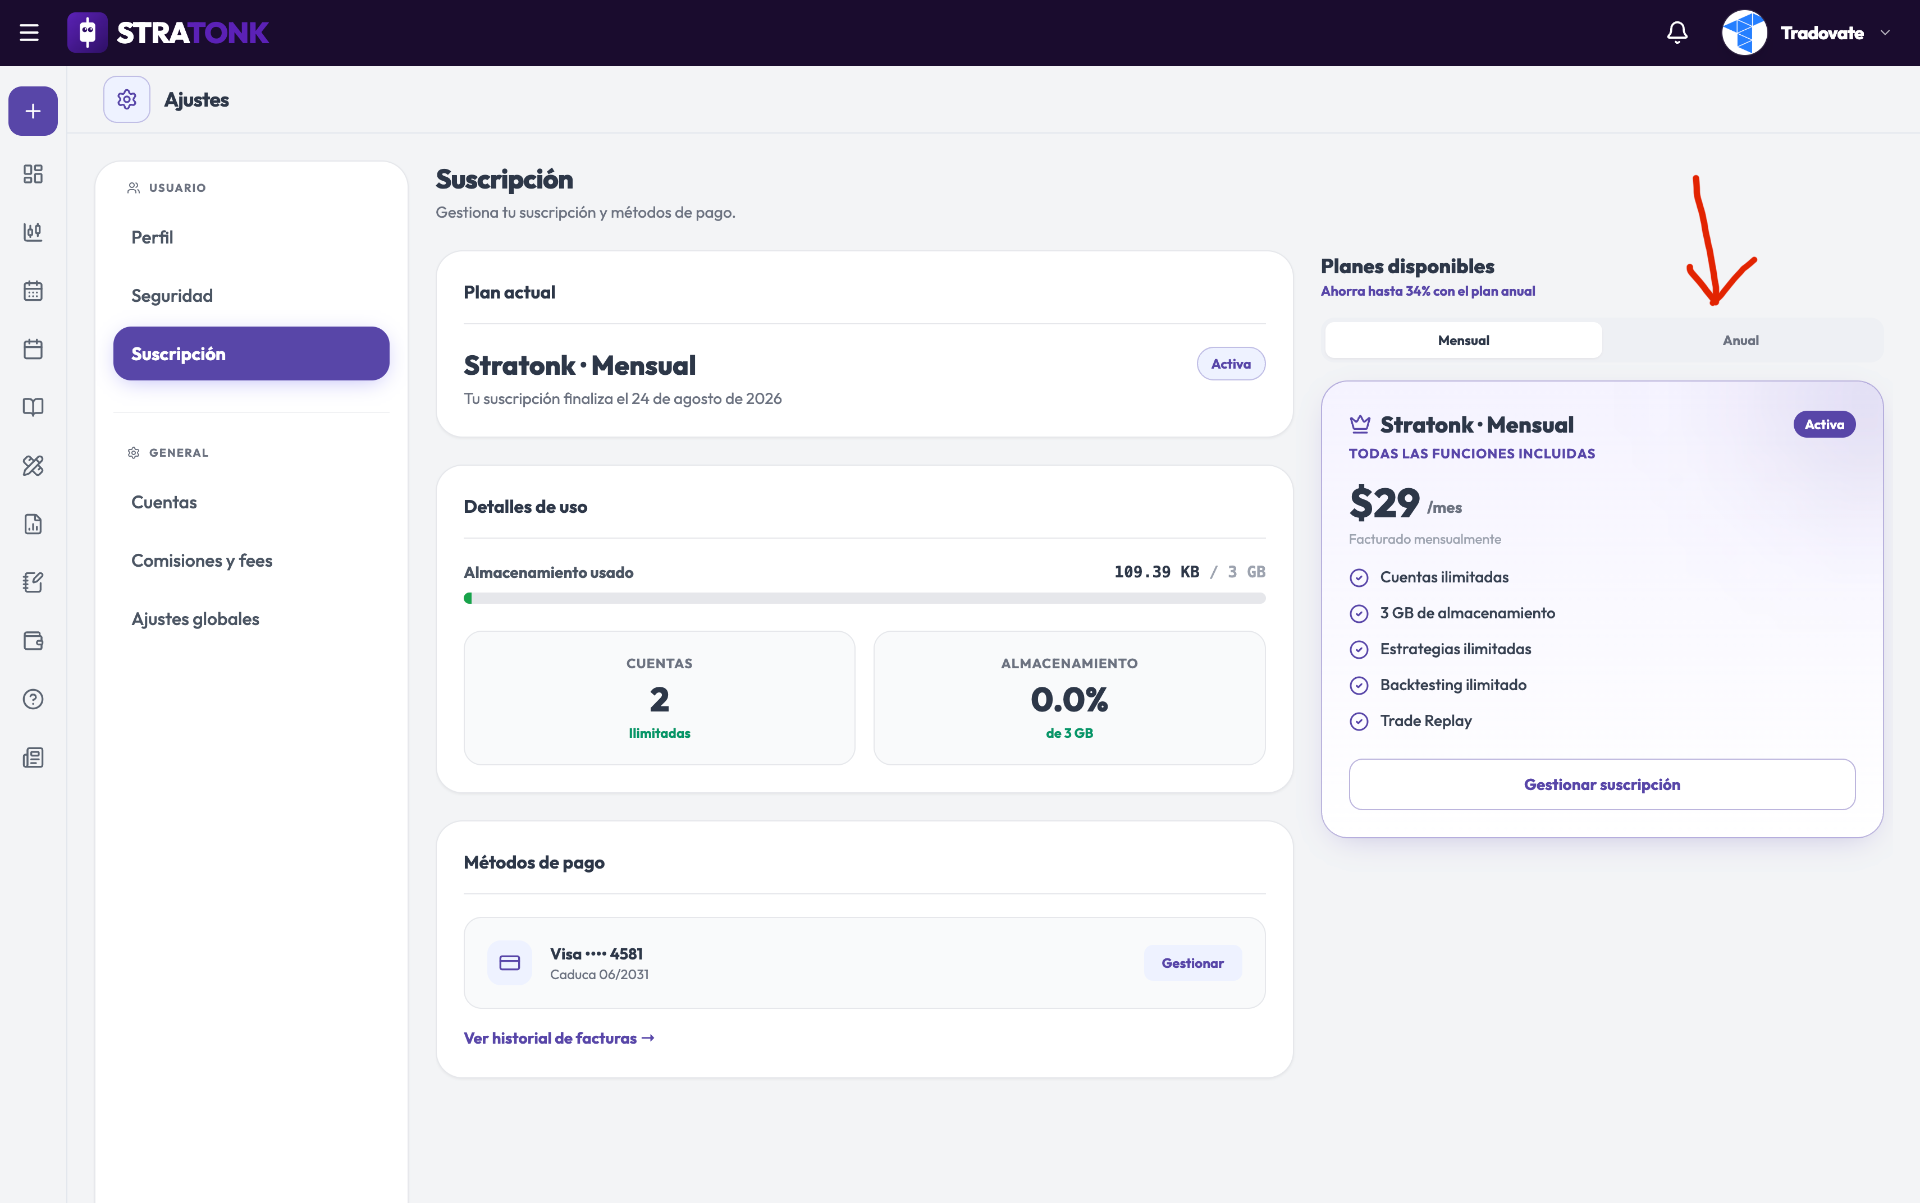The width and height of the screenshot is (1920, 1203).
Task: Expand the Tradovate account dropdown chevron
Action: (x=1885, y=33)
